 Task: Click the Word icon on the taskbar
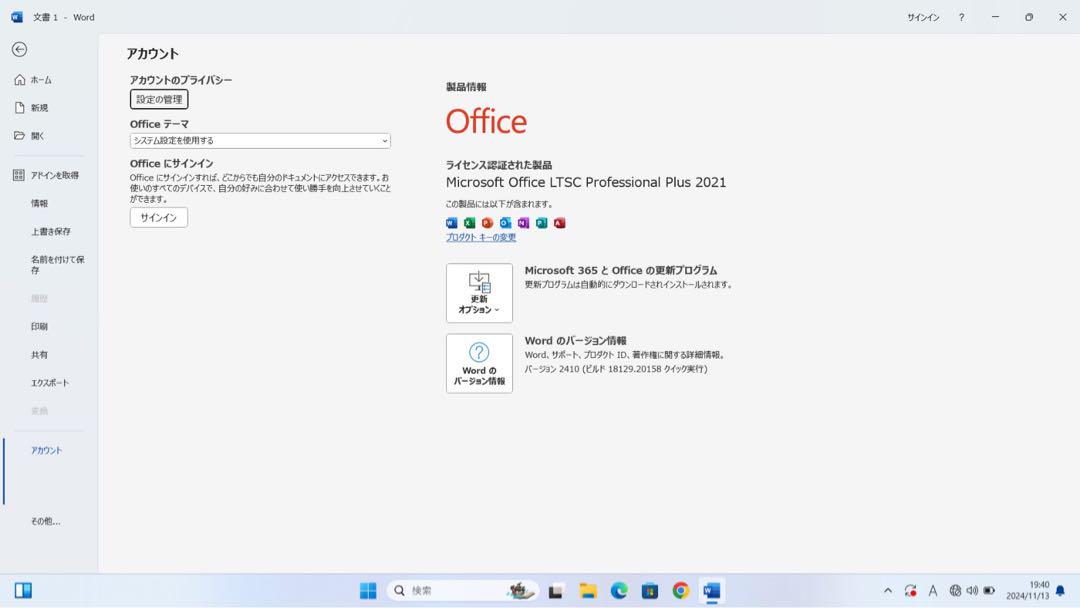point(712,591)
